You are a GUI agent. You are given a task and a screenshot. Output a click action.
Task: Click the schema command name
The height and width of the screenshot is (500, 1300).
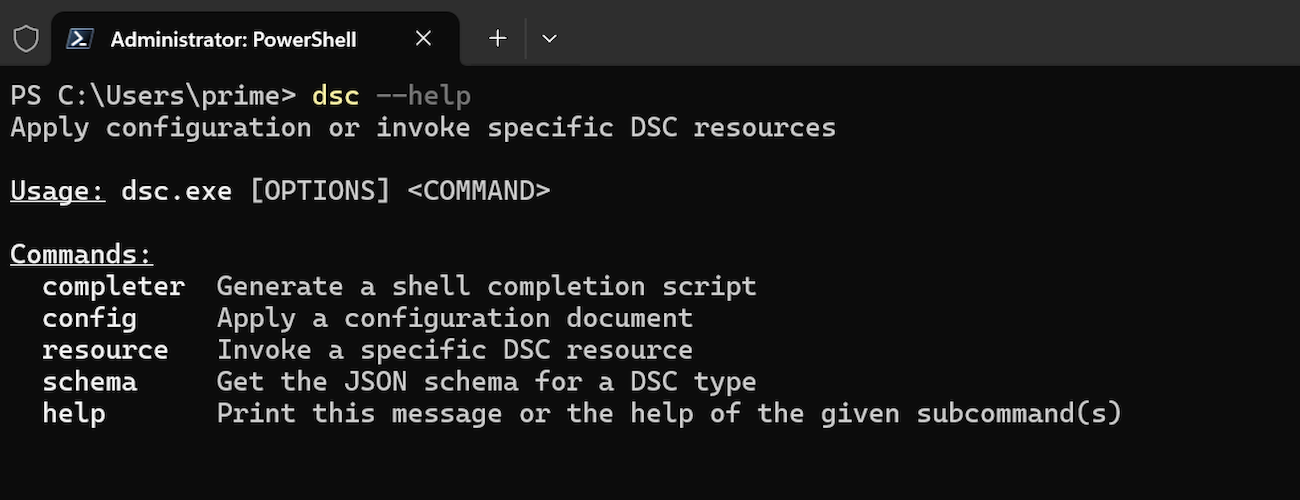point(89,382)
